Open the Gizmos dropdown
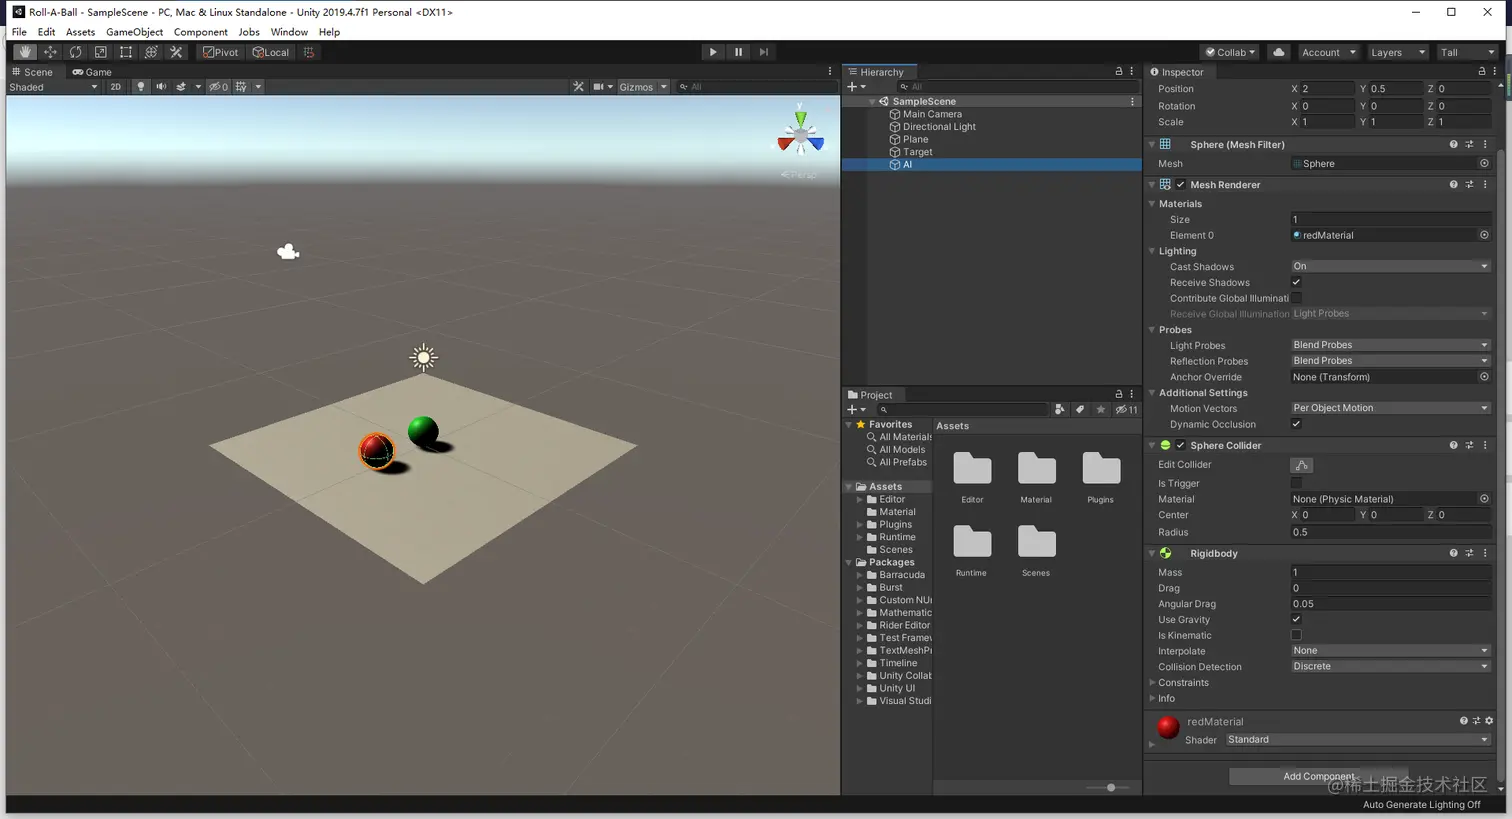Image resolution: width=1512 pixels, height=819 pixels. click(643, 87)
